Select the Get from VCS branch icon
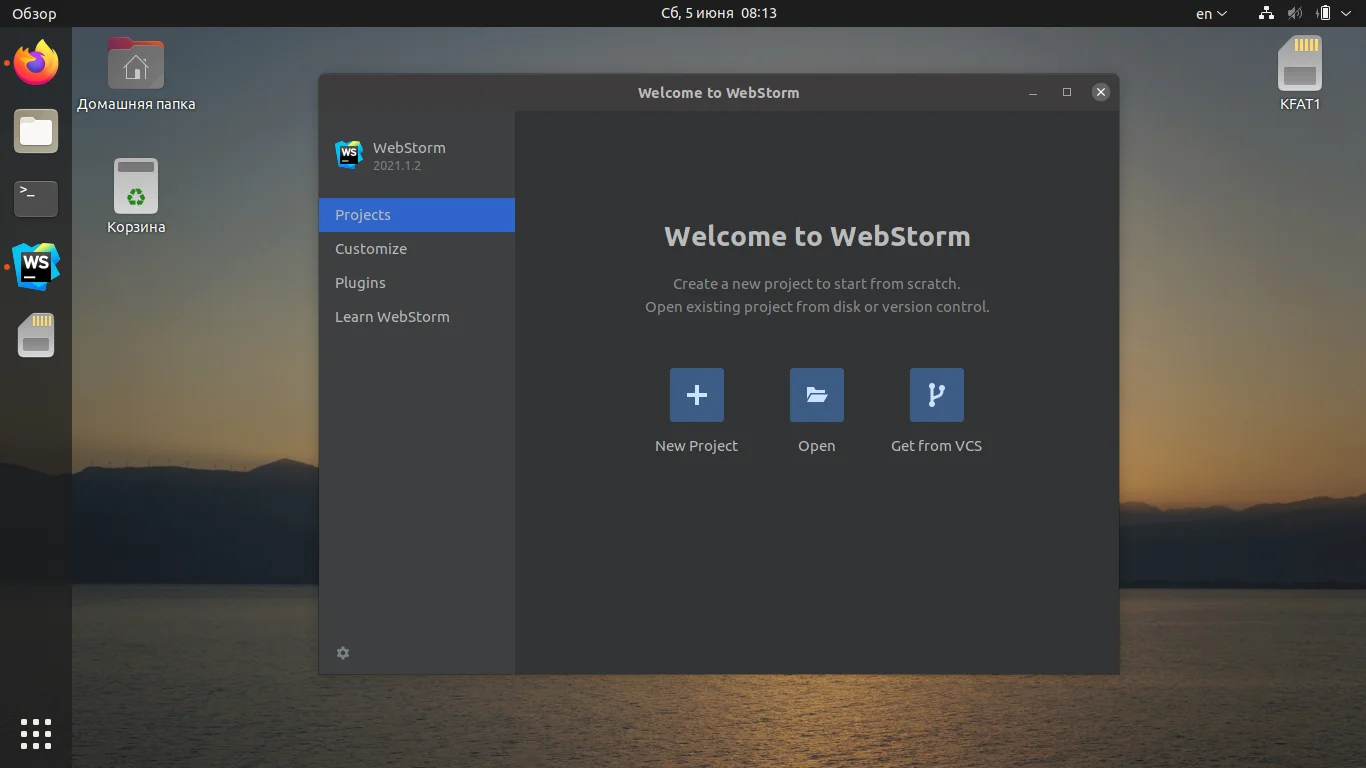Viewport: 1366px width, 768px height. 936,394
